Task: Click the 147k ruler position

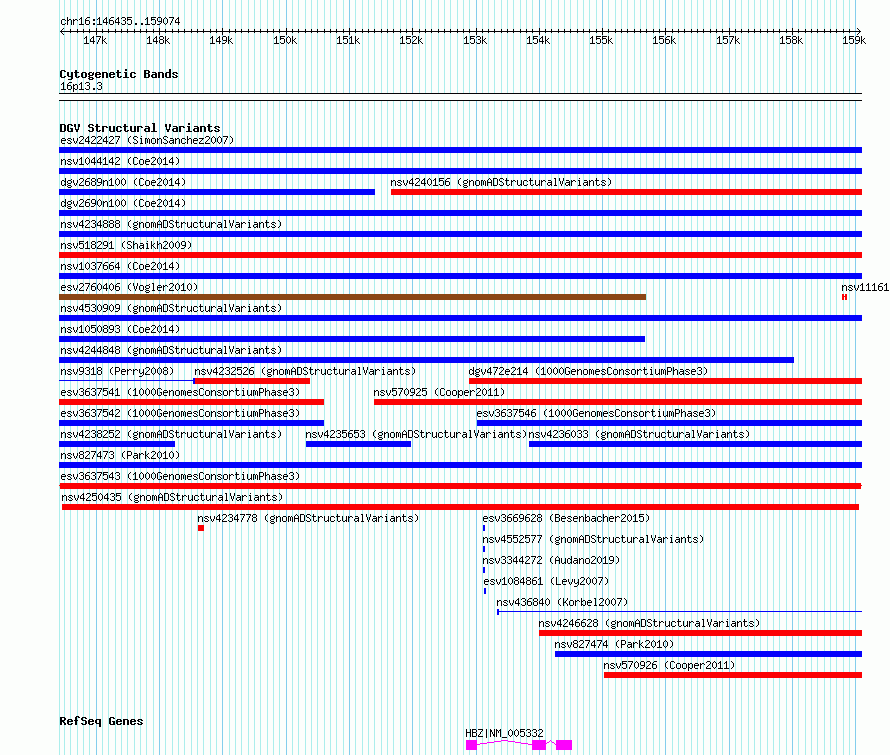Action: point(95,41)
